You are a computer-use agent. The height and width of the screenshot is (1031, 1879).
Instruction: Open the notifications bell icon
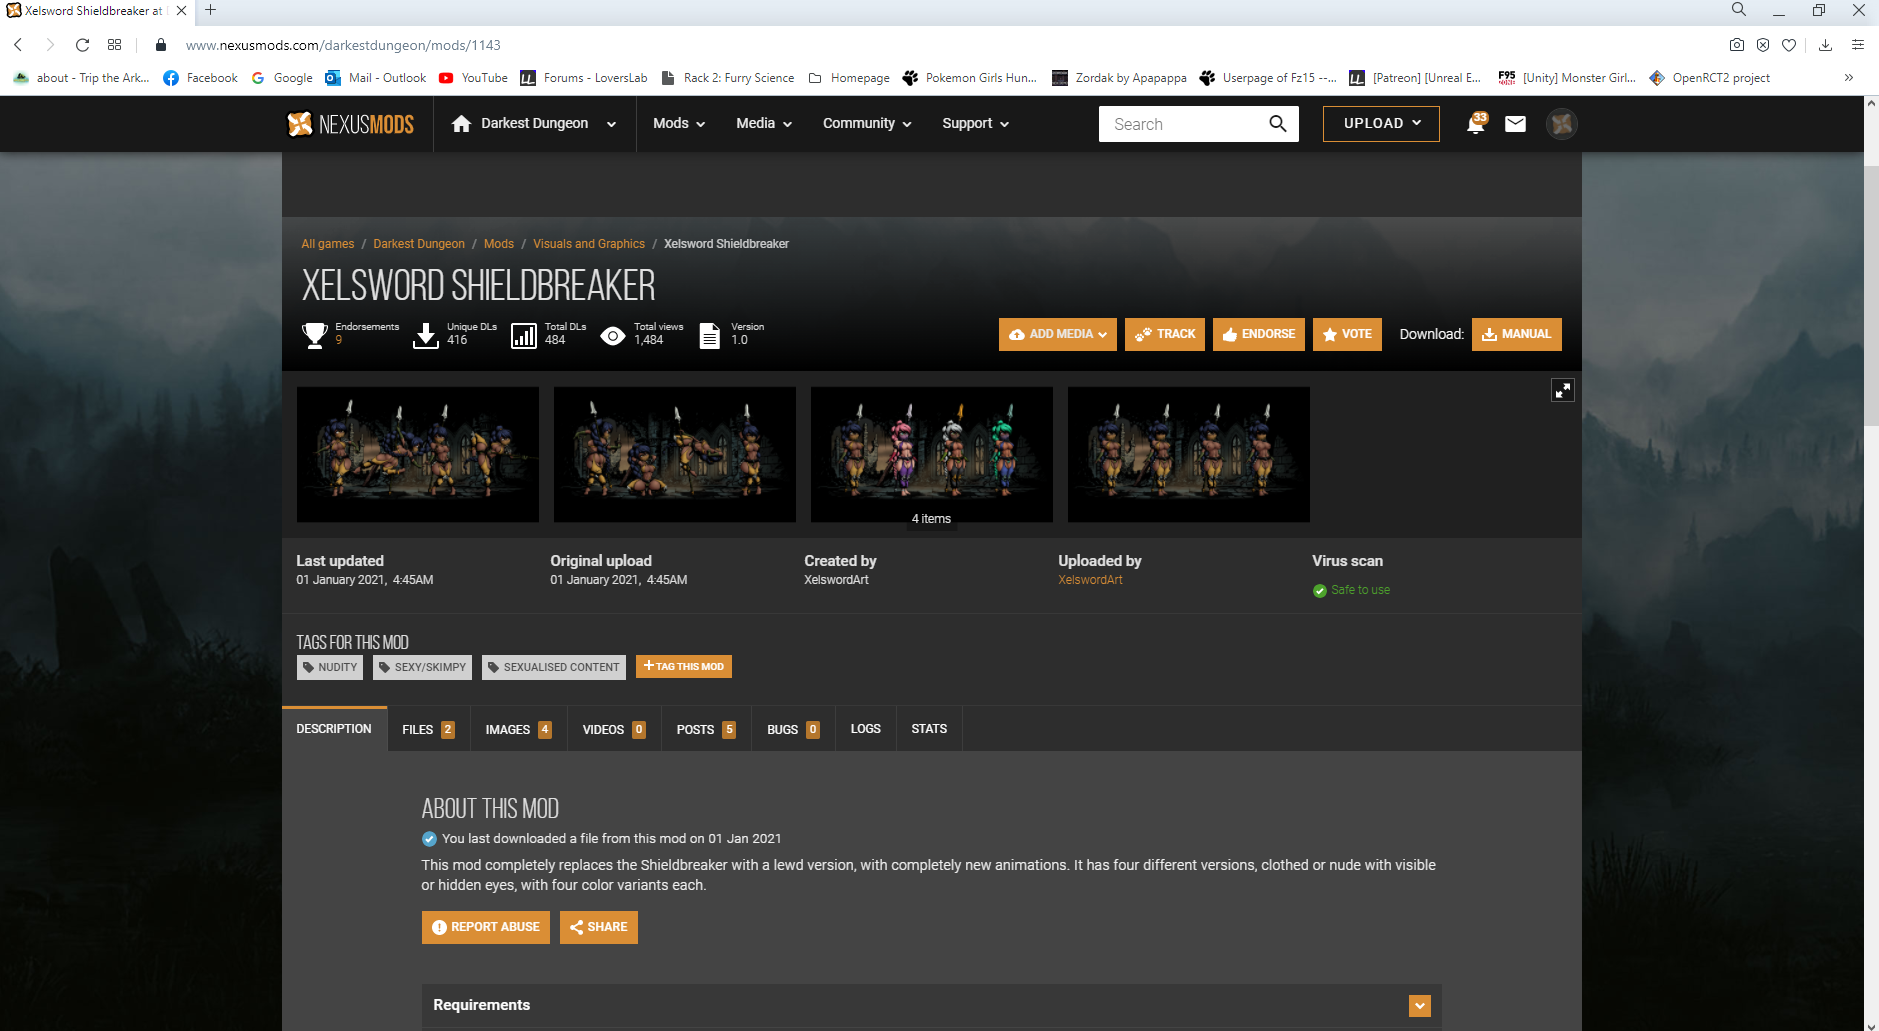(x=1476, y=123)
